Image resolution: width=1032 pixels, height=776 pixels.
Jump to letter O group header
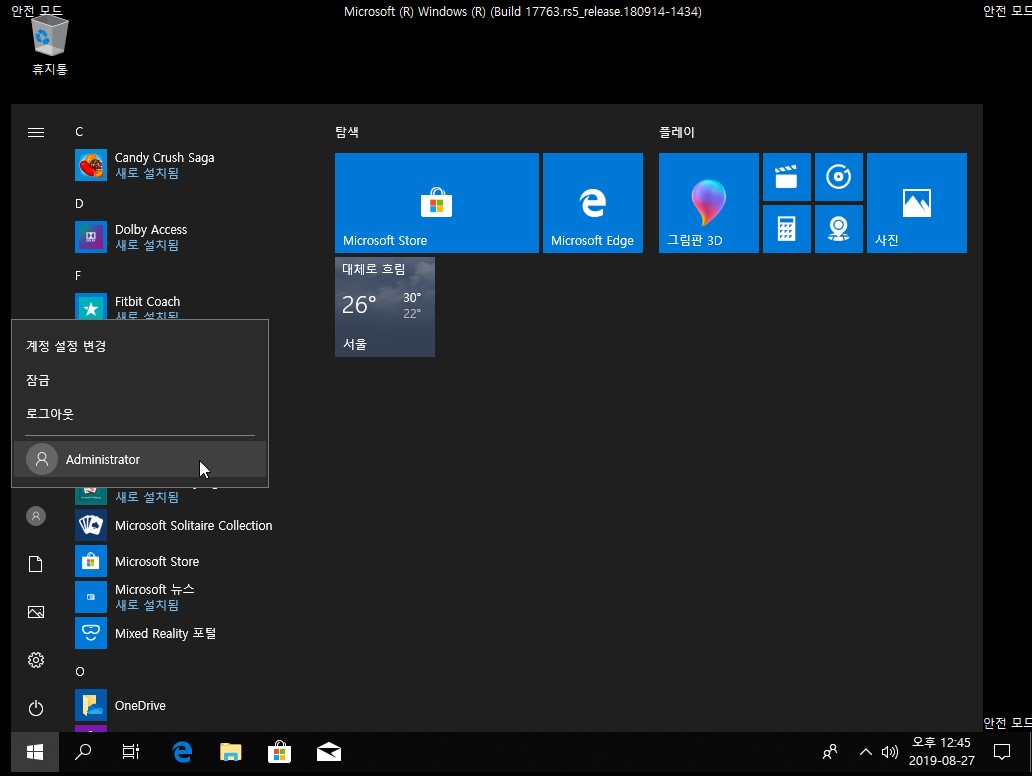[80, 671]
